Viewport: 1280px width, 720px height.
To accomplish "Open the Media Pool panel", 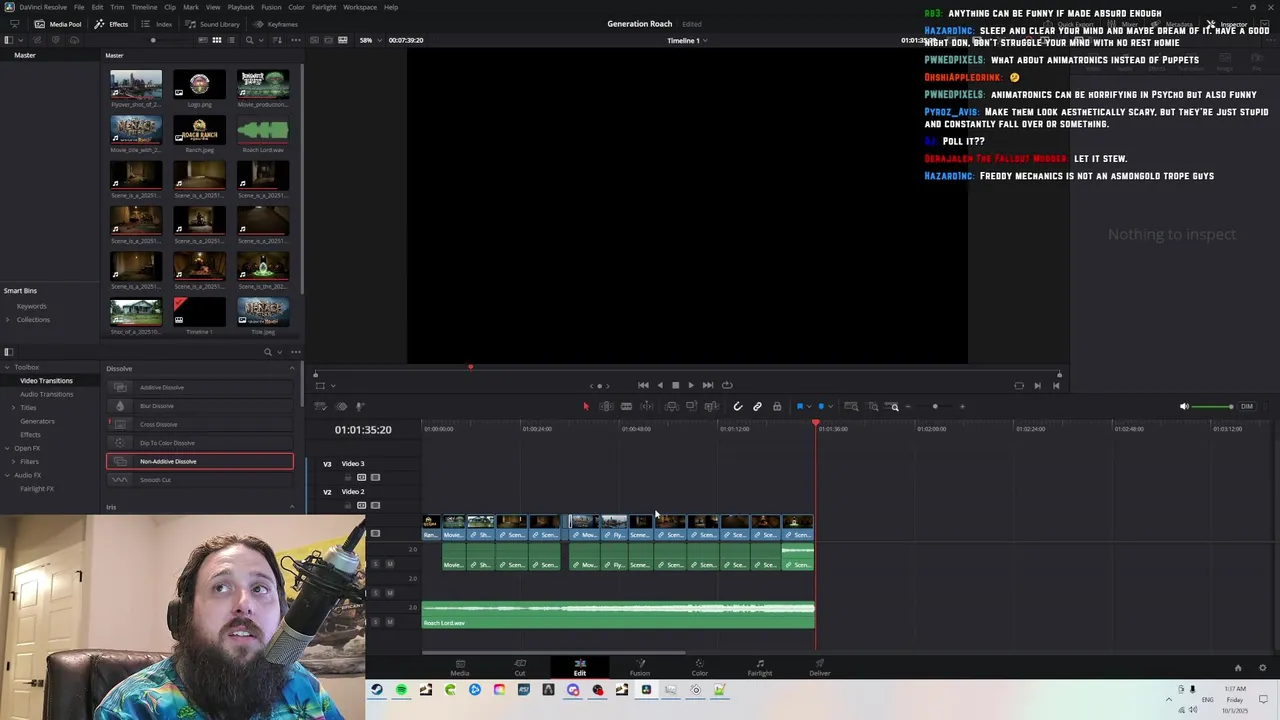I will (x=58, y=24).
